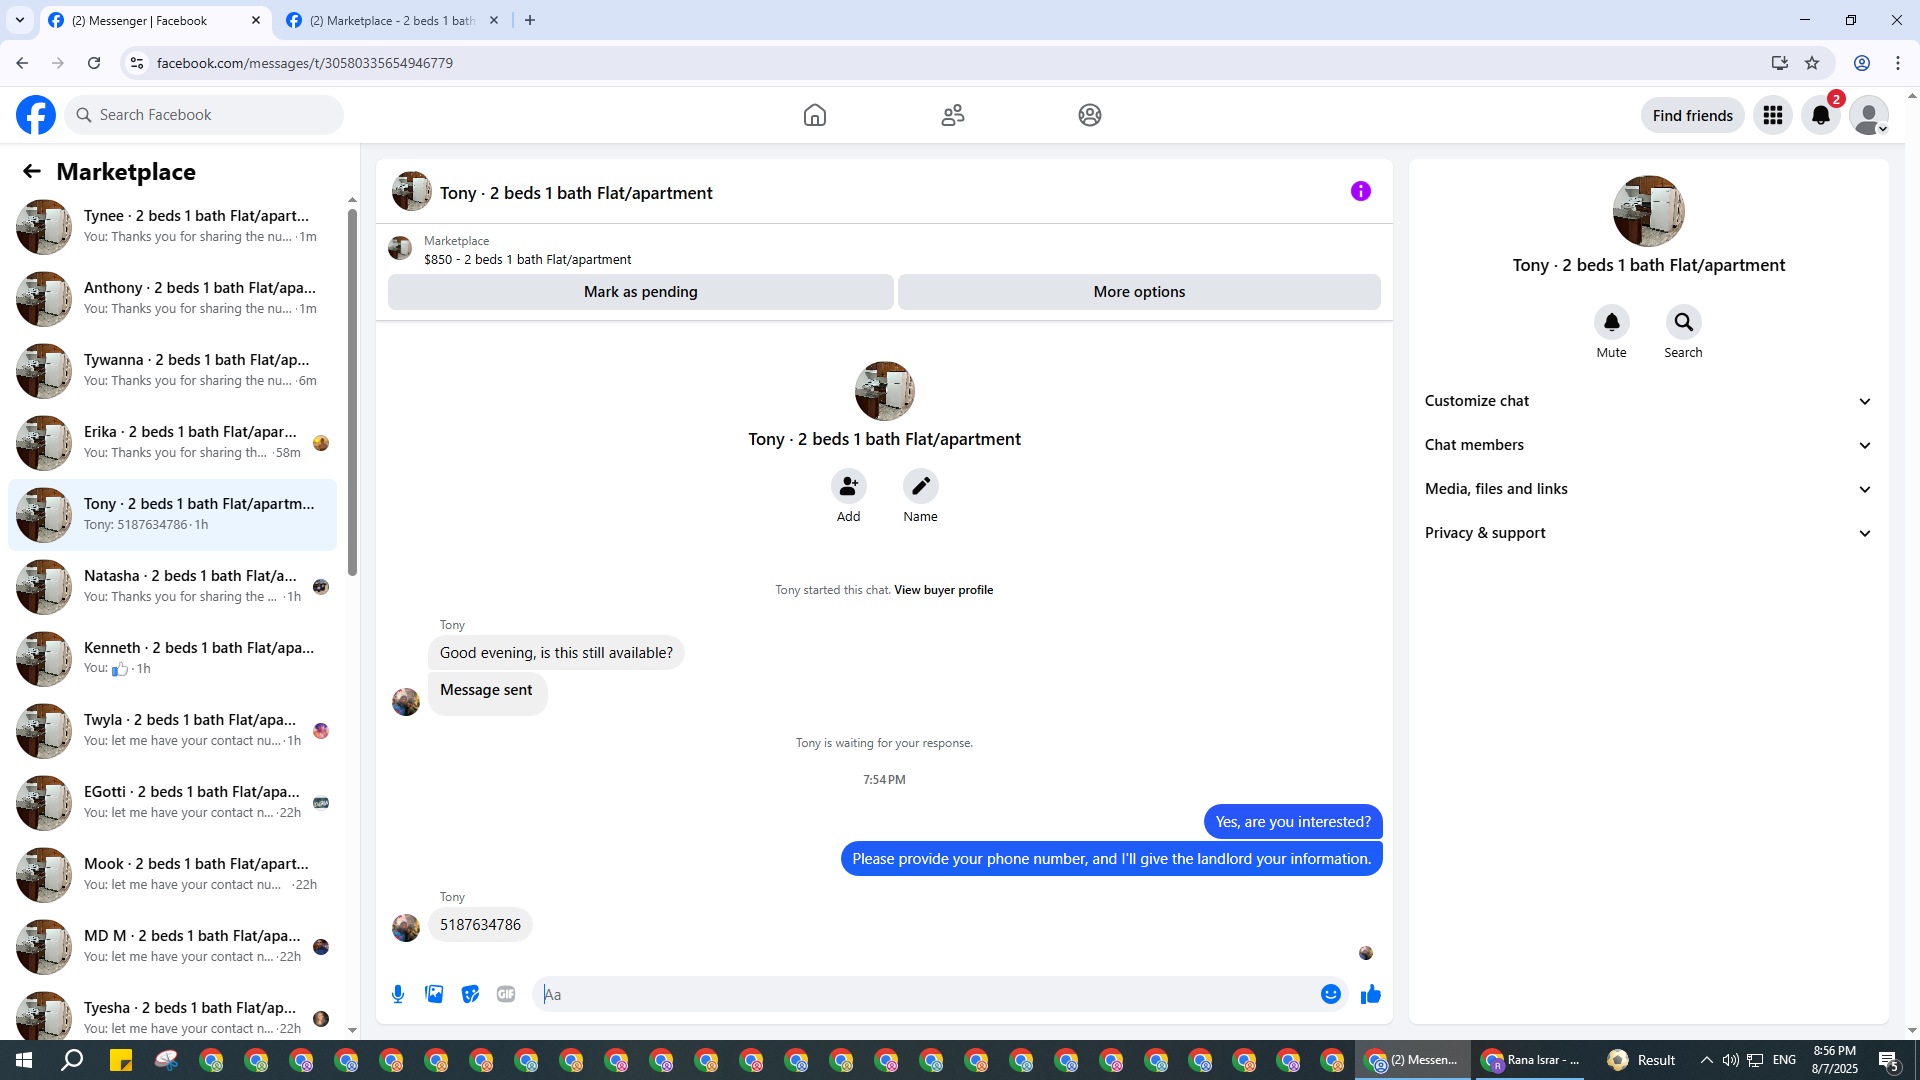Expand Media, files and links section
Viewport: 1920px width, 1080px height.
click(x=1648, y=489)
